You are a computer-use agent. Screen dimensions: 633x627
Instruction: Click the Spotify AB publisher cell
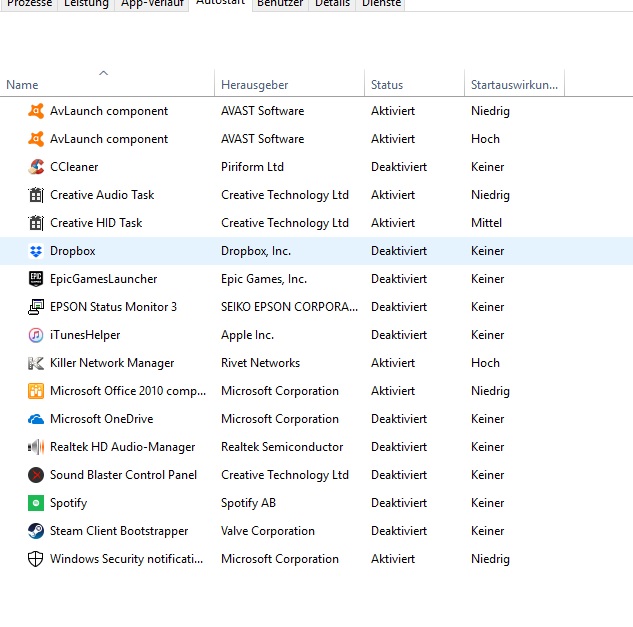(x=248, y=503)
